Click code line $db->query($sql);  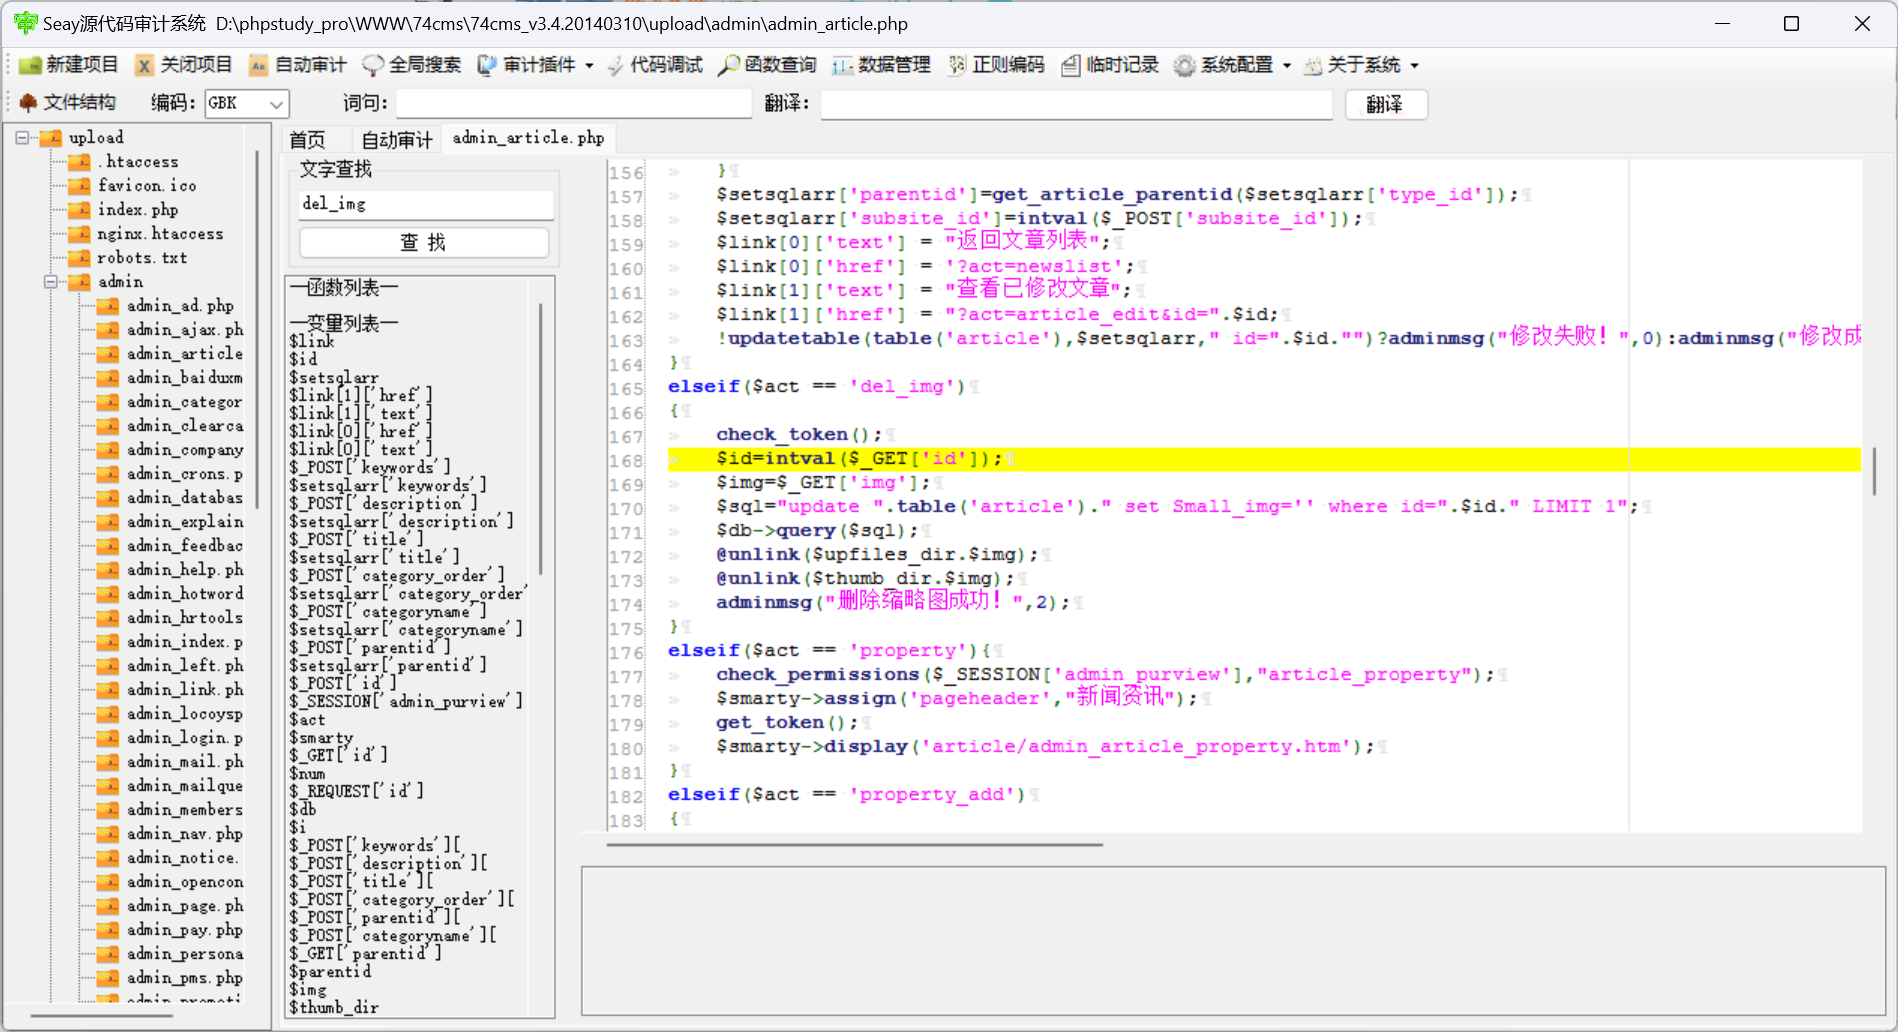tap(817, 531)
